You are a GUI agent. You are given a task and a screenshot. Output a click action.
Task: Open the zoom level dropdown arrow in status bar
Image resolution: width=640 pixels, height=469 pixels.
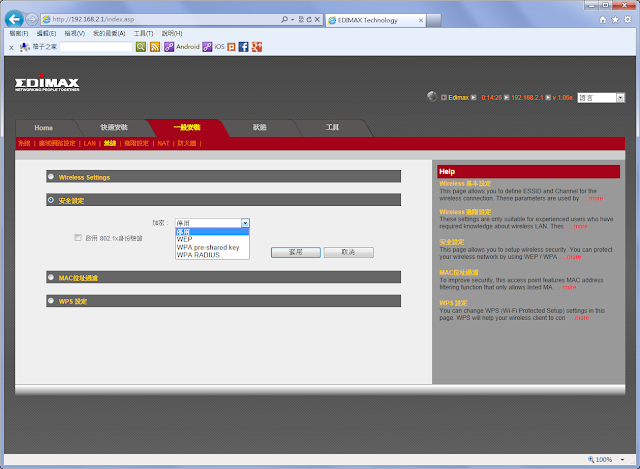click(x=622, y=460)
